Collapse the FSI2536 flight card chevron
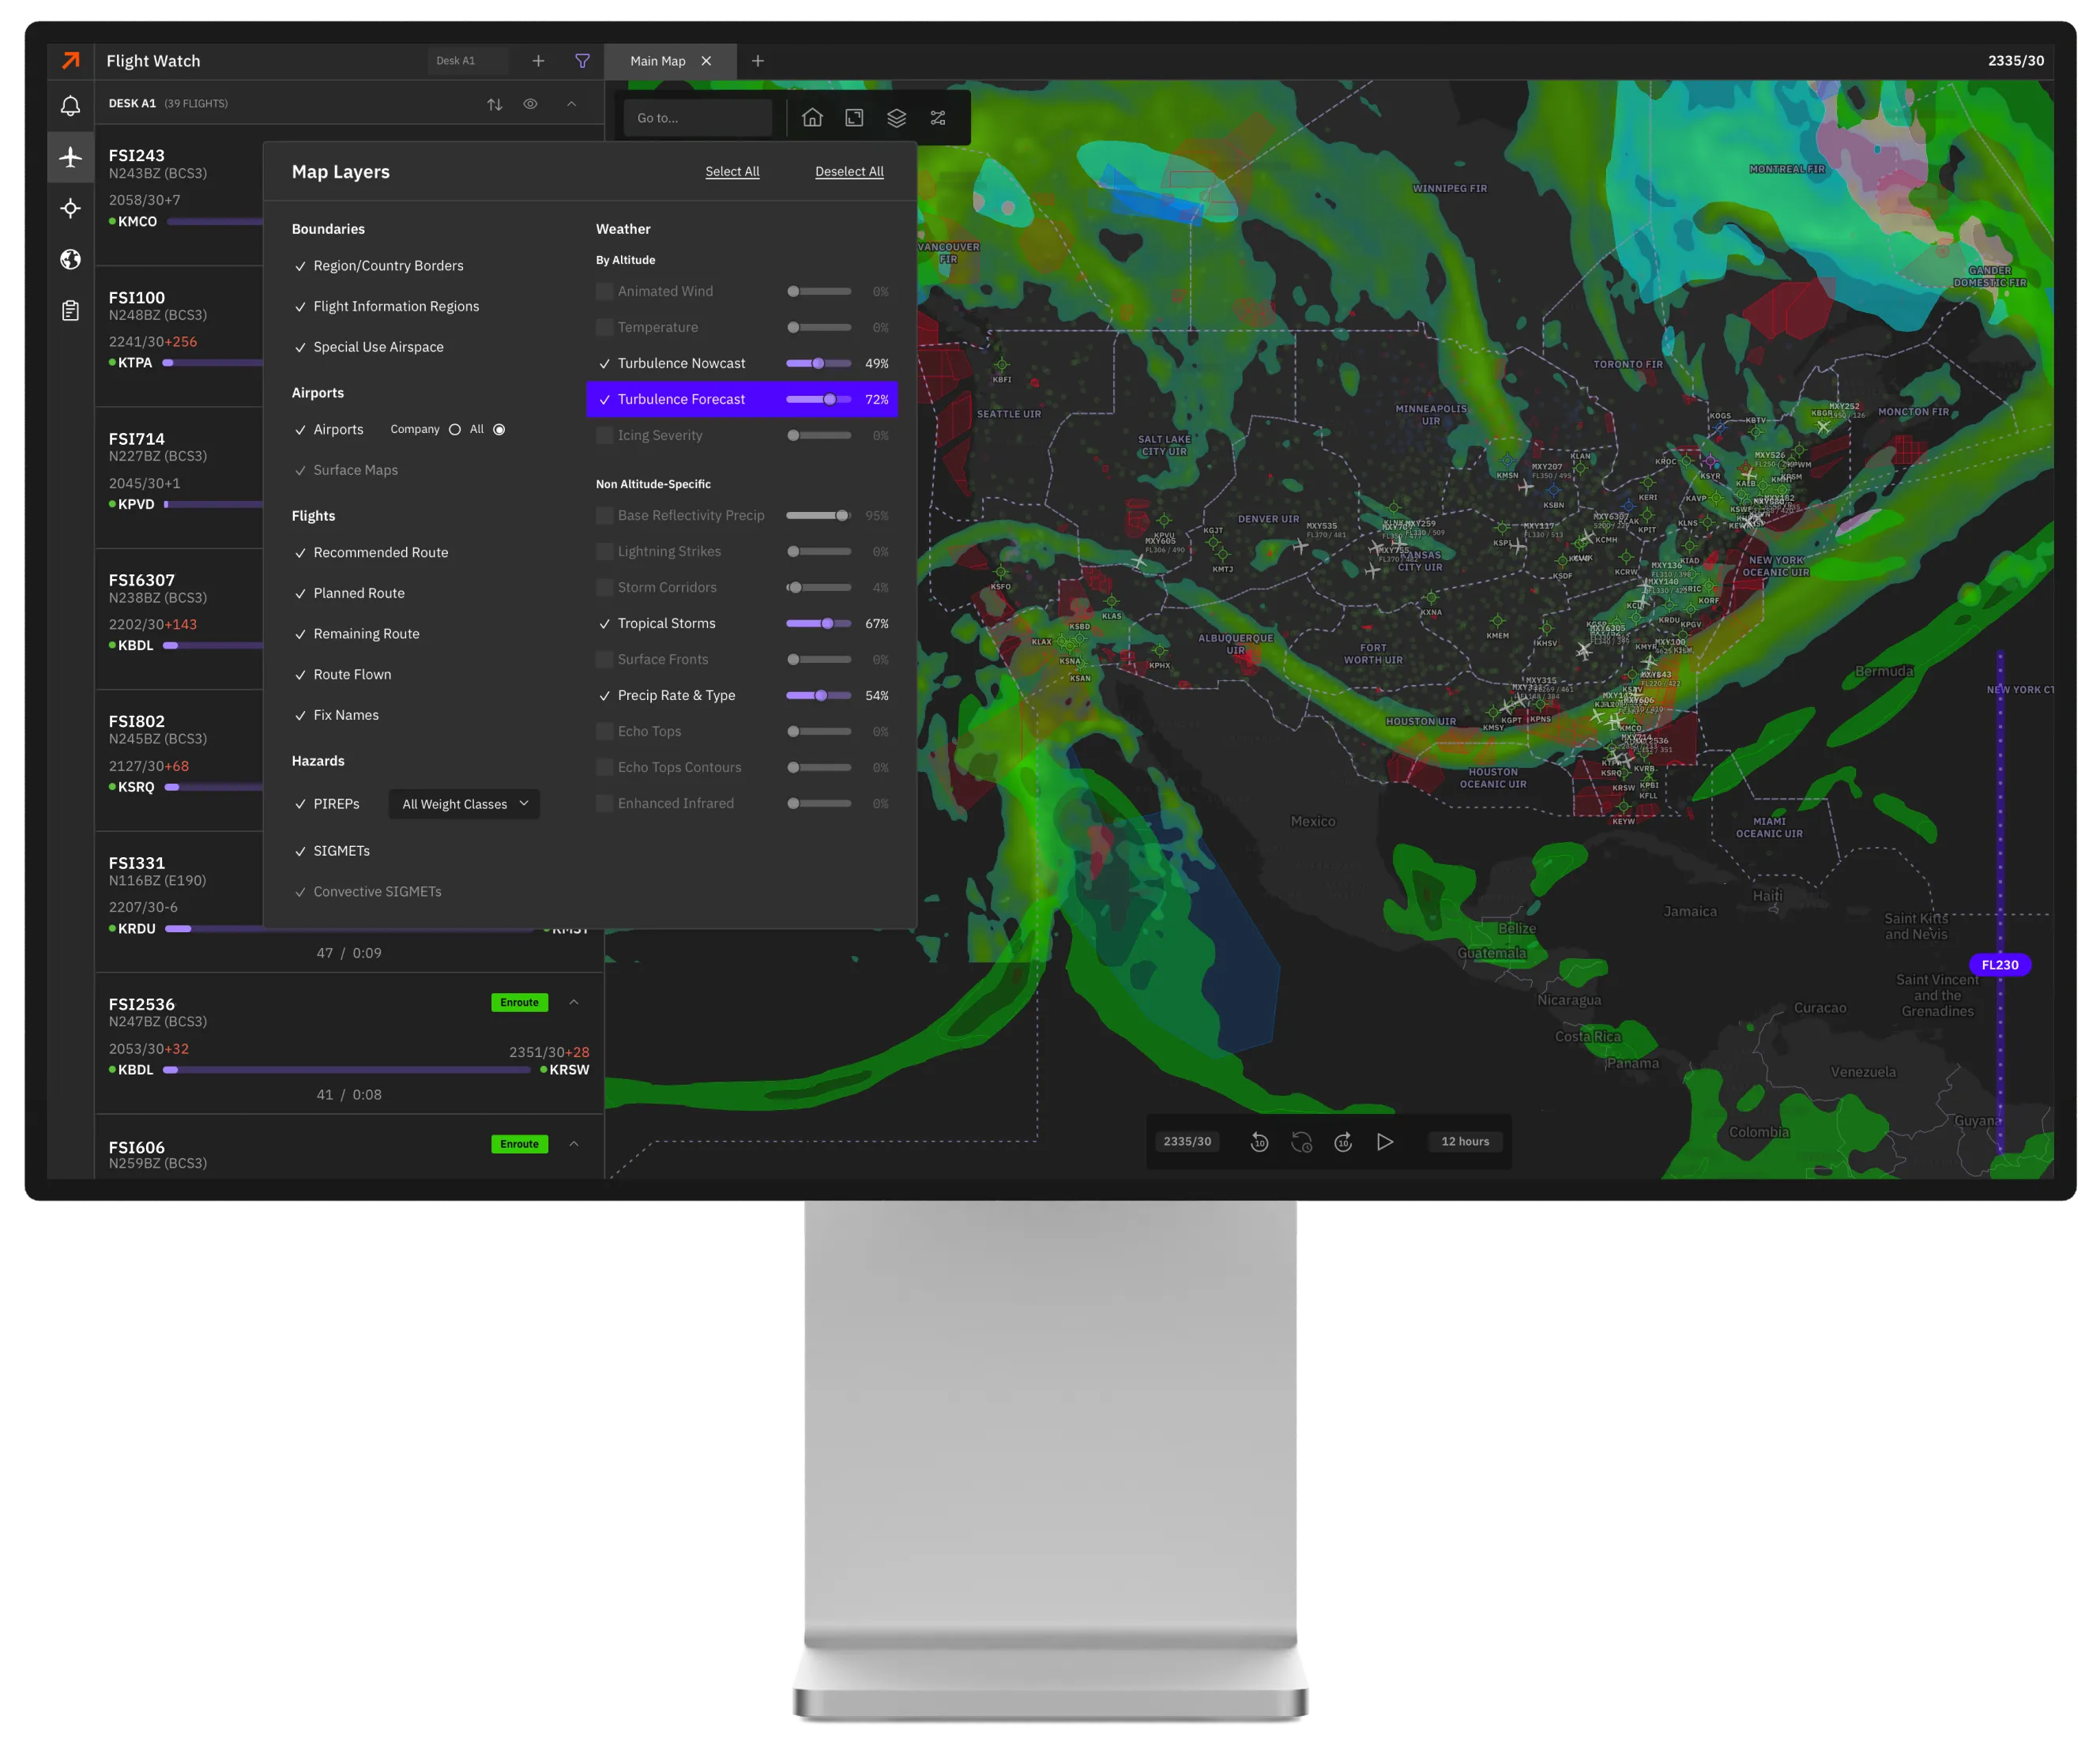 (x=574, y=1002)
